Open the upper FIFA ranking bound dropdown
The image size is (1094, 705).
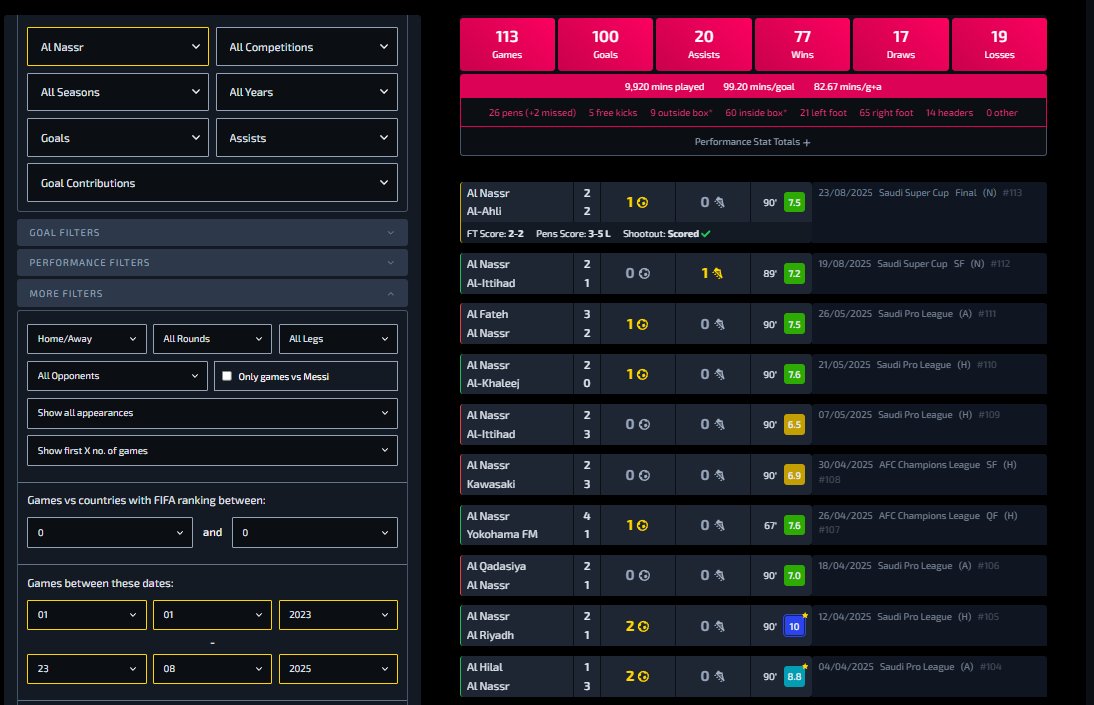pyautogui.click(x=315, y=533)
